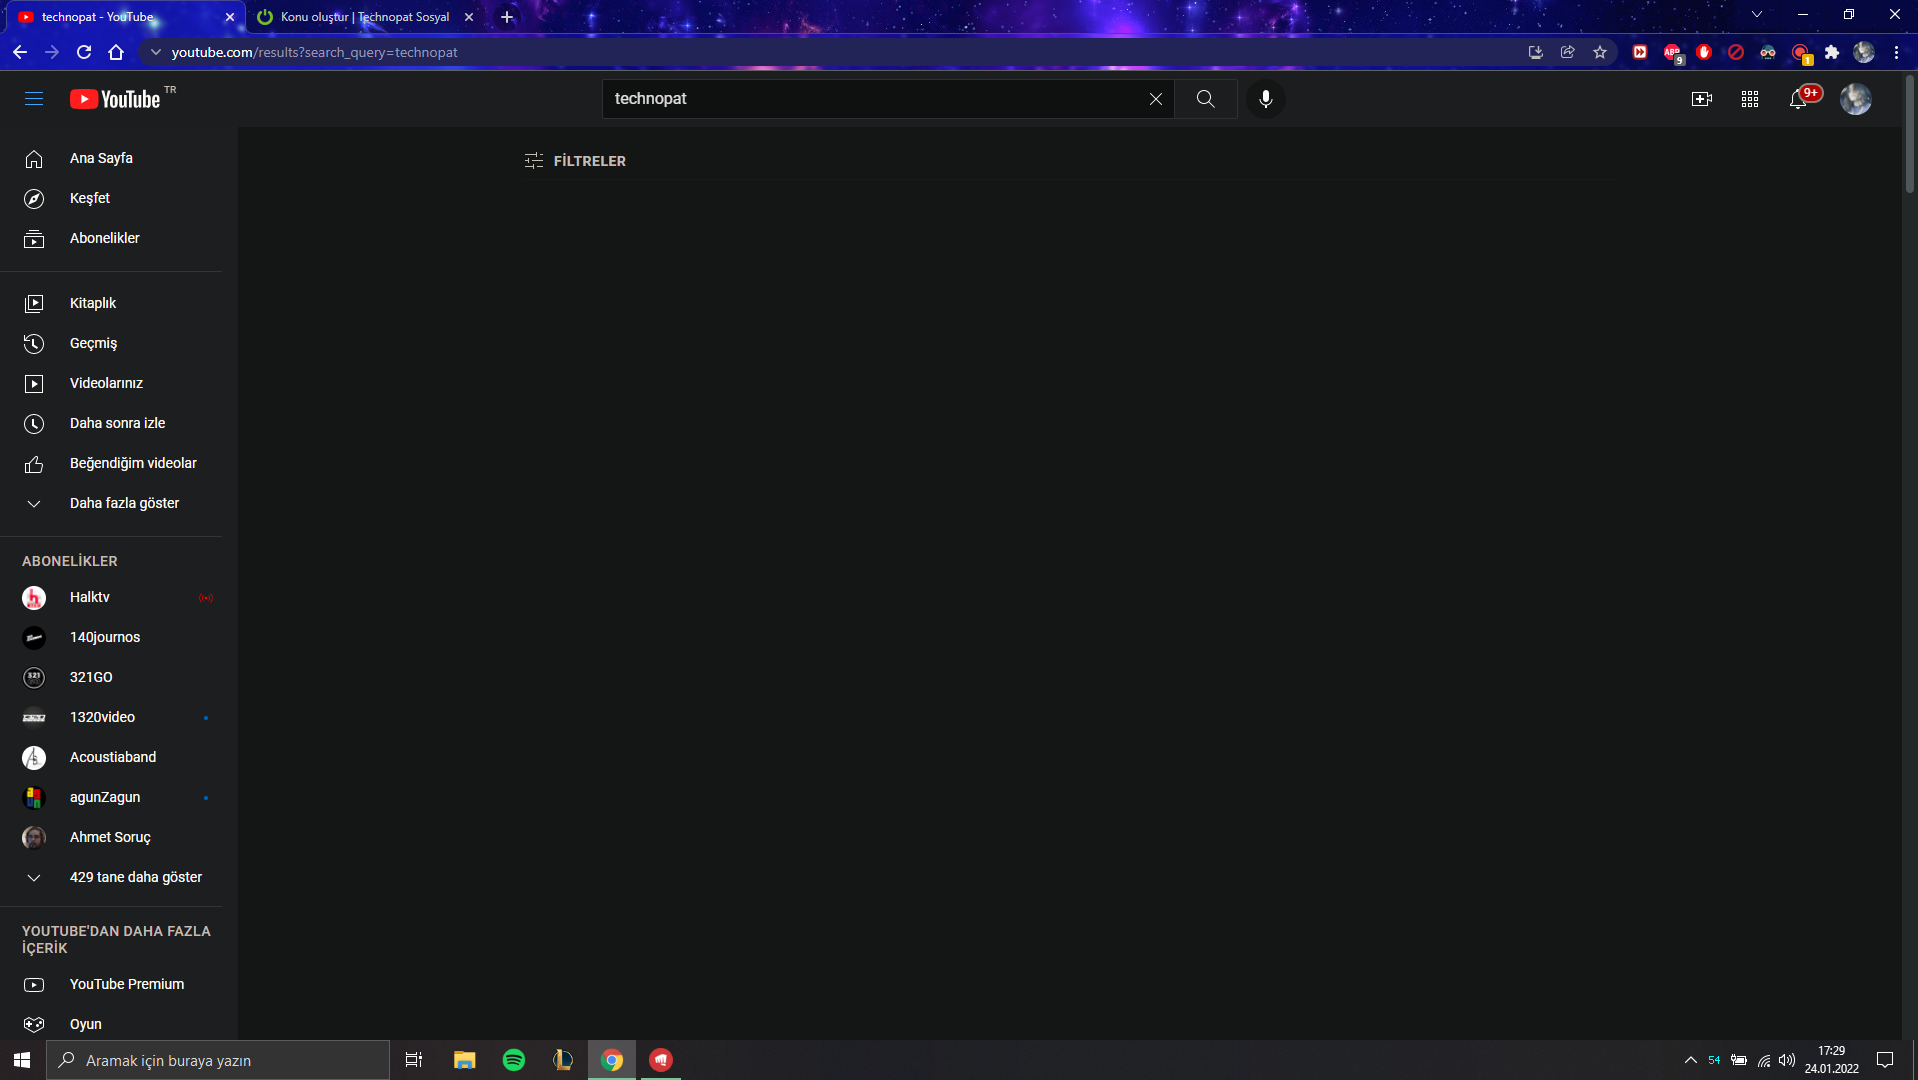Viewport: 1918px width, 1080px height.
Task: Open Videolarınız in the sidebar
Action: [x=111, y=383]
